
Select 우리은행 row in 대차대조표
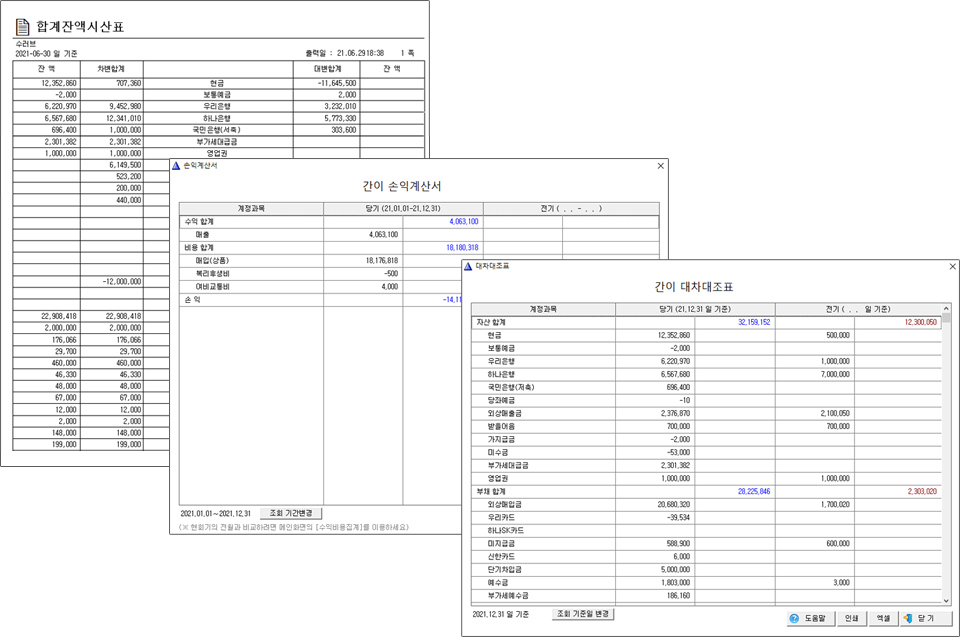pos(707,361)
